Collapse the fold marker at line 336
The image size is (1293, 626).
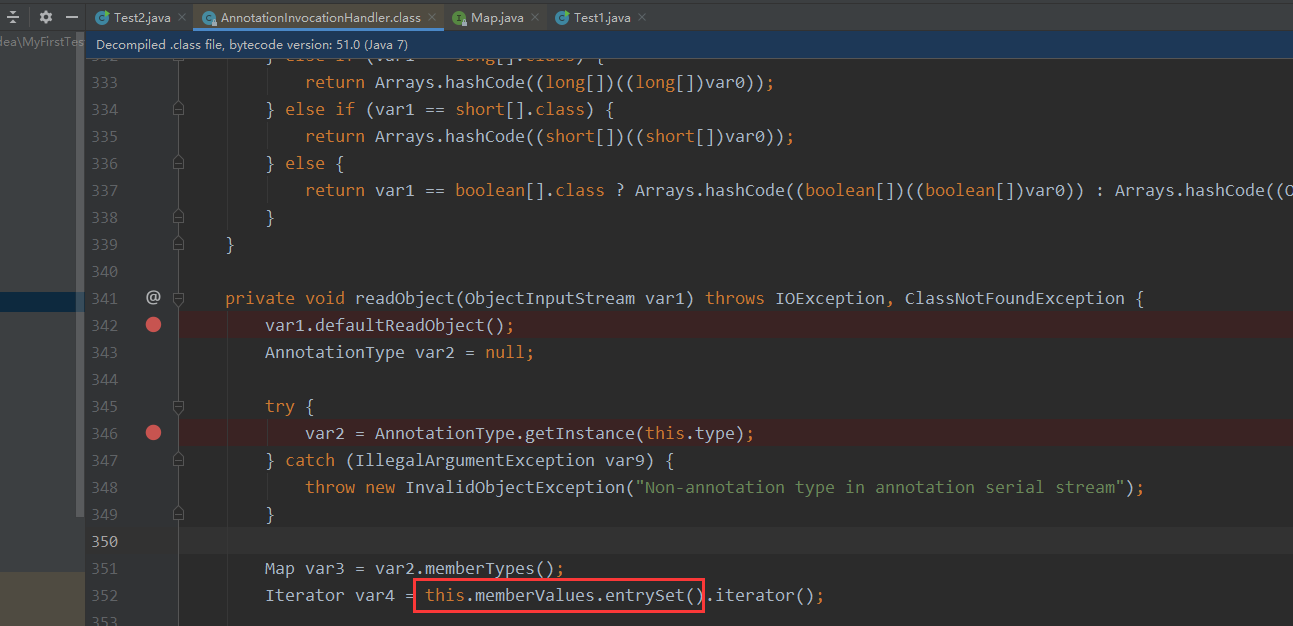[x=178, y=163]
